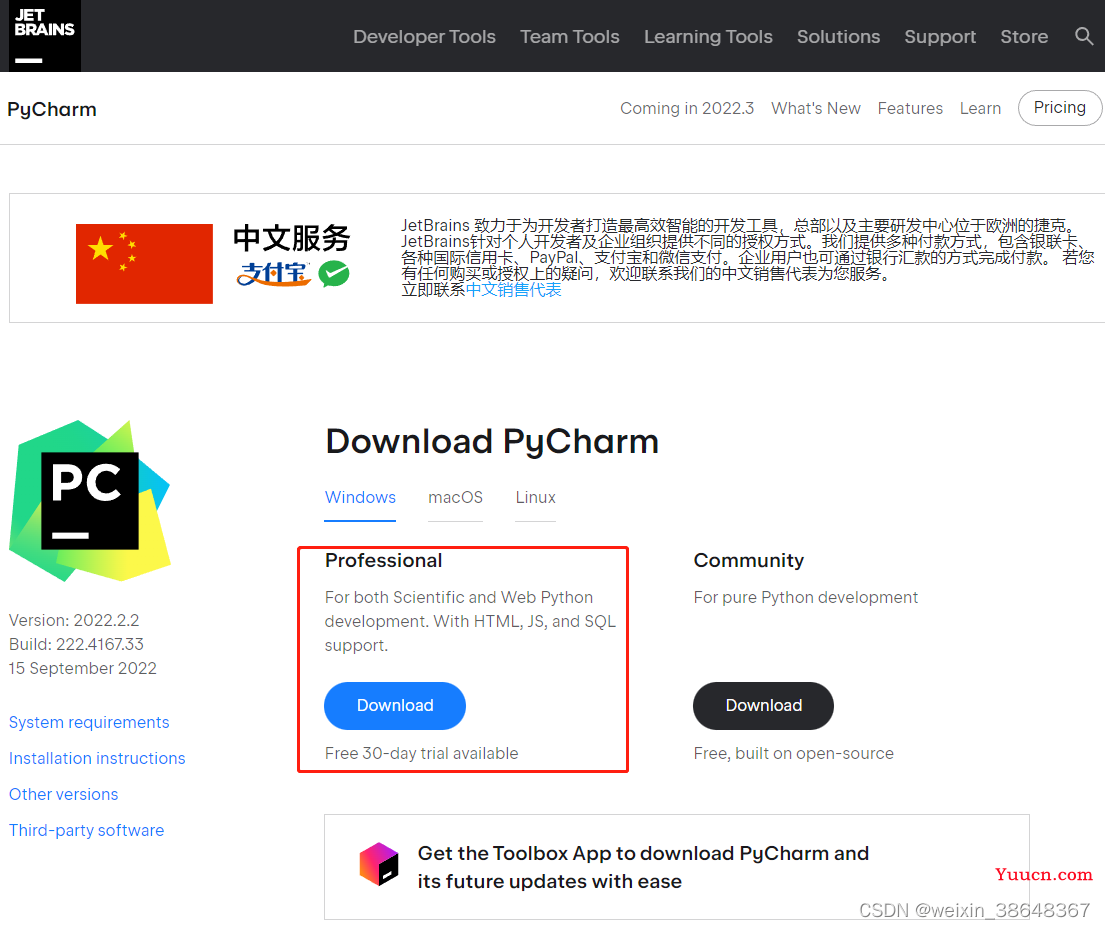This screenshot has width=1105, height=929.
Task: Click the 中文销售代表 link
Action: (x=514, y=290)
